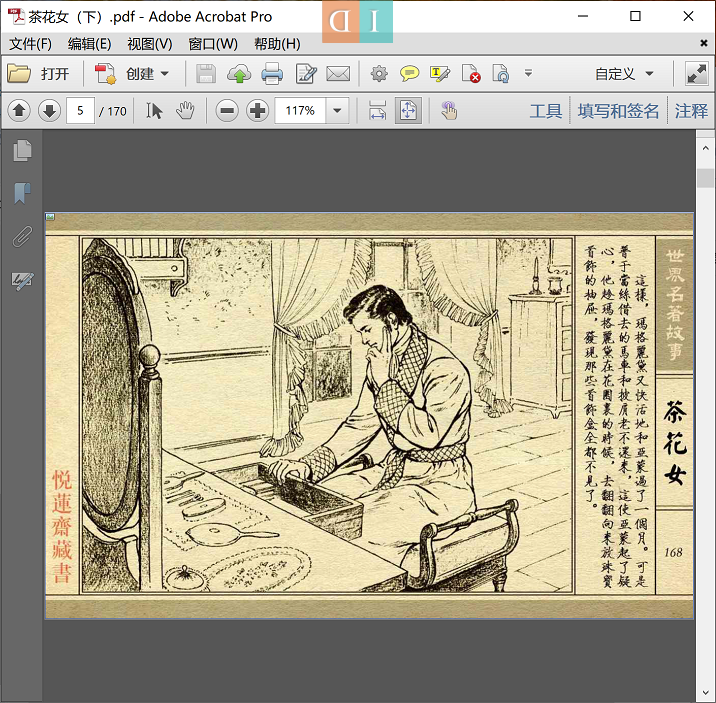Close the document with menu-bar X
The image size is (716, 703).
[704, 43]
